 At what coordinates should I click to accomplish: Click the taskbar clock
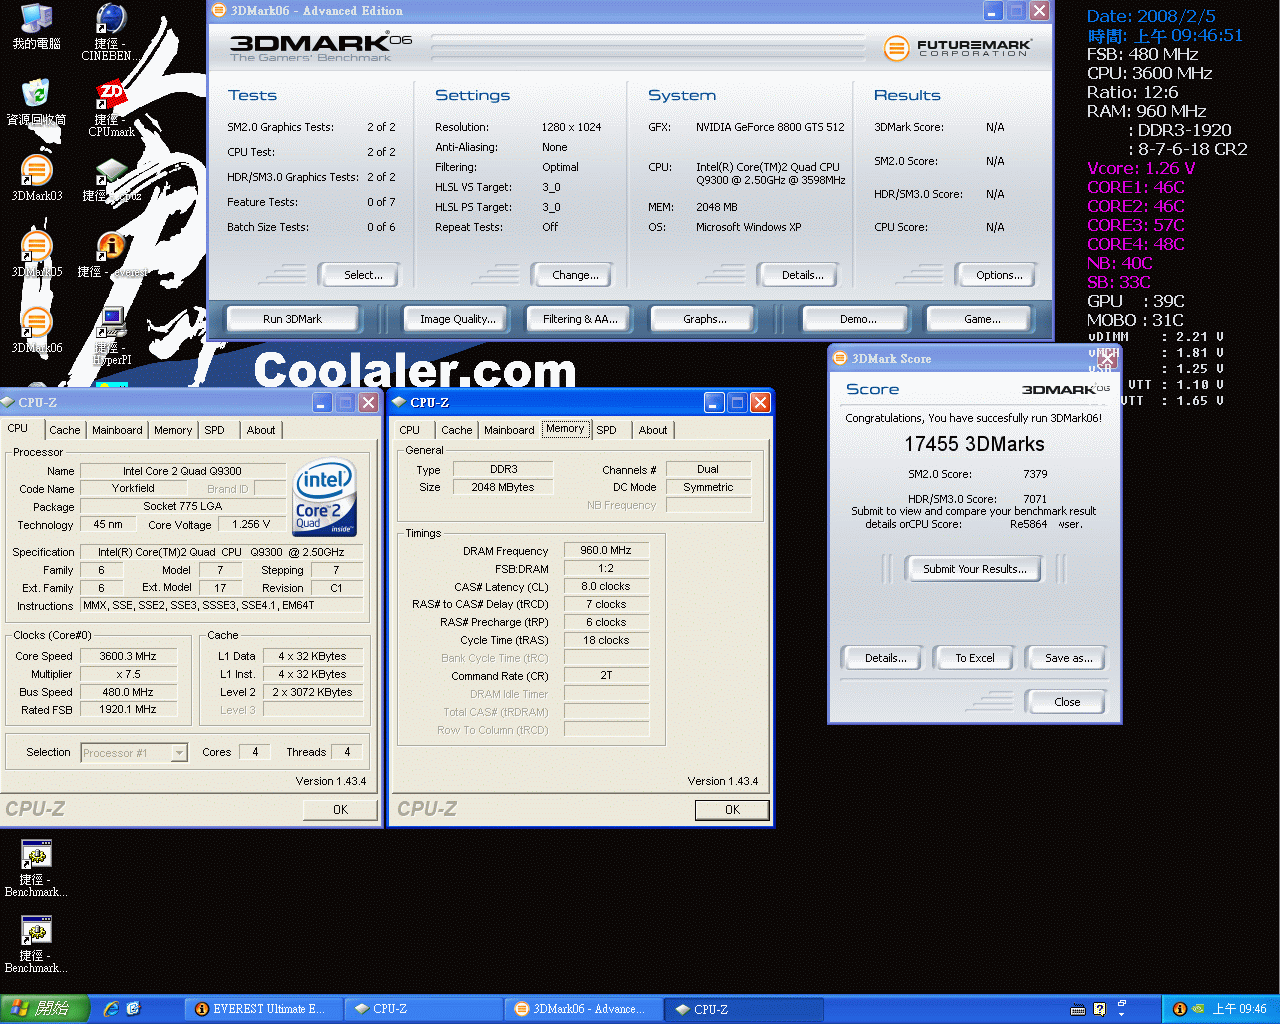[1239, 1009]
